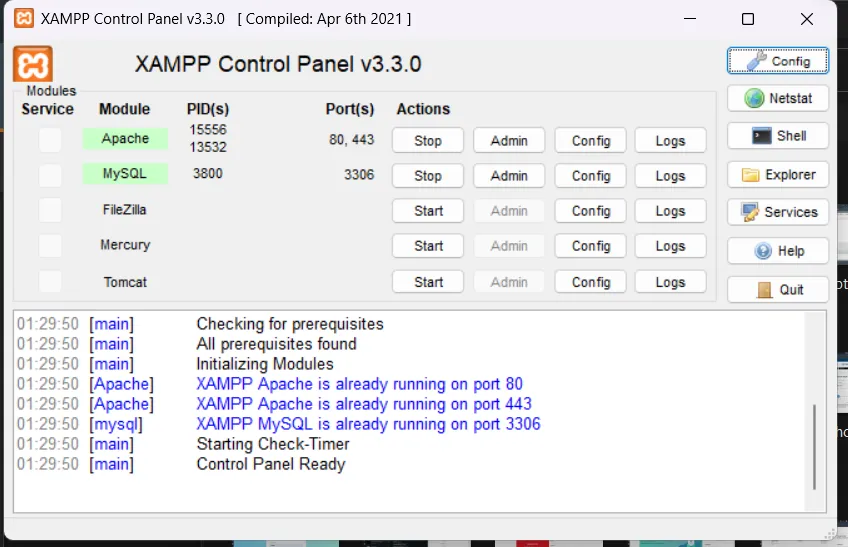This screenshot has height=547, width=848.
Task: Click the Mercury module name
Action: tap(125, 245)
